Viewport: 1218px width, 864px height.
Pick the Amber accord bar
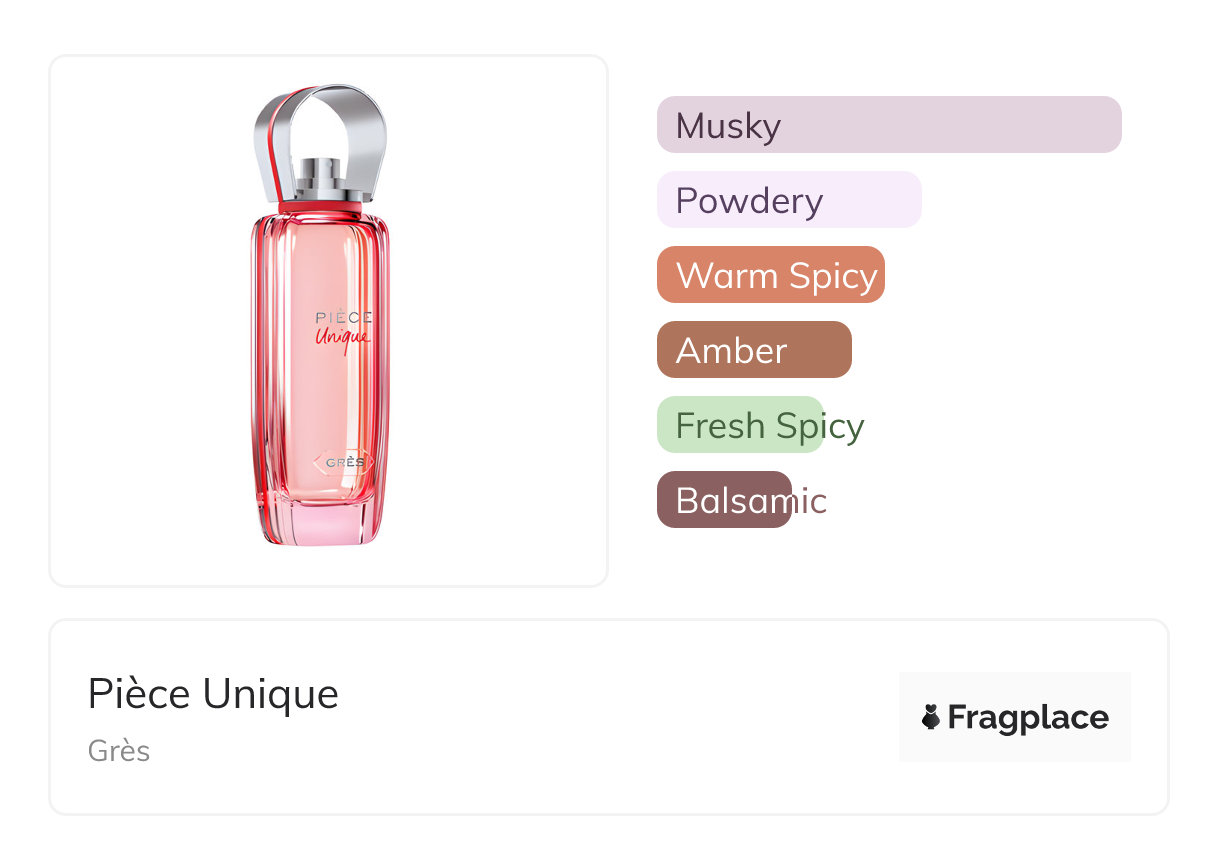[x=753, y=350]
